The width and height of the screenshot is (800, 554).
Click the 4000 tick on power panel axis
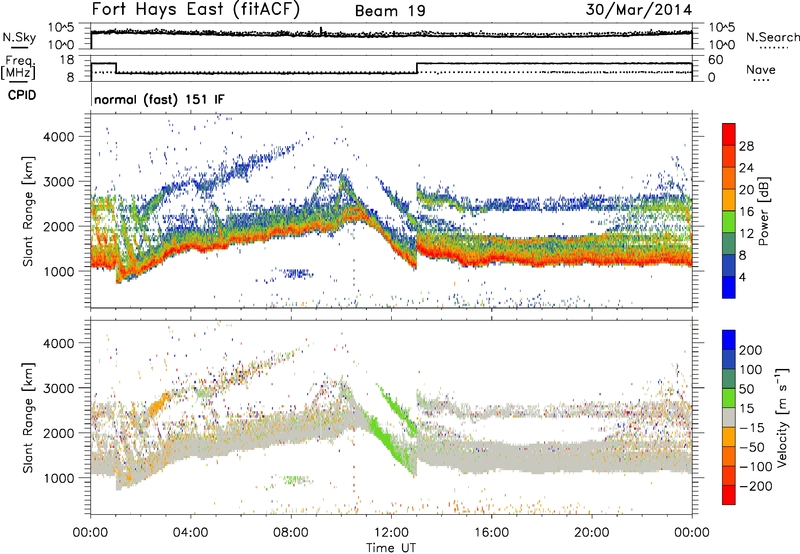point(59,137)
